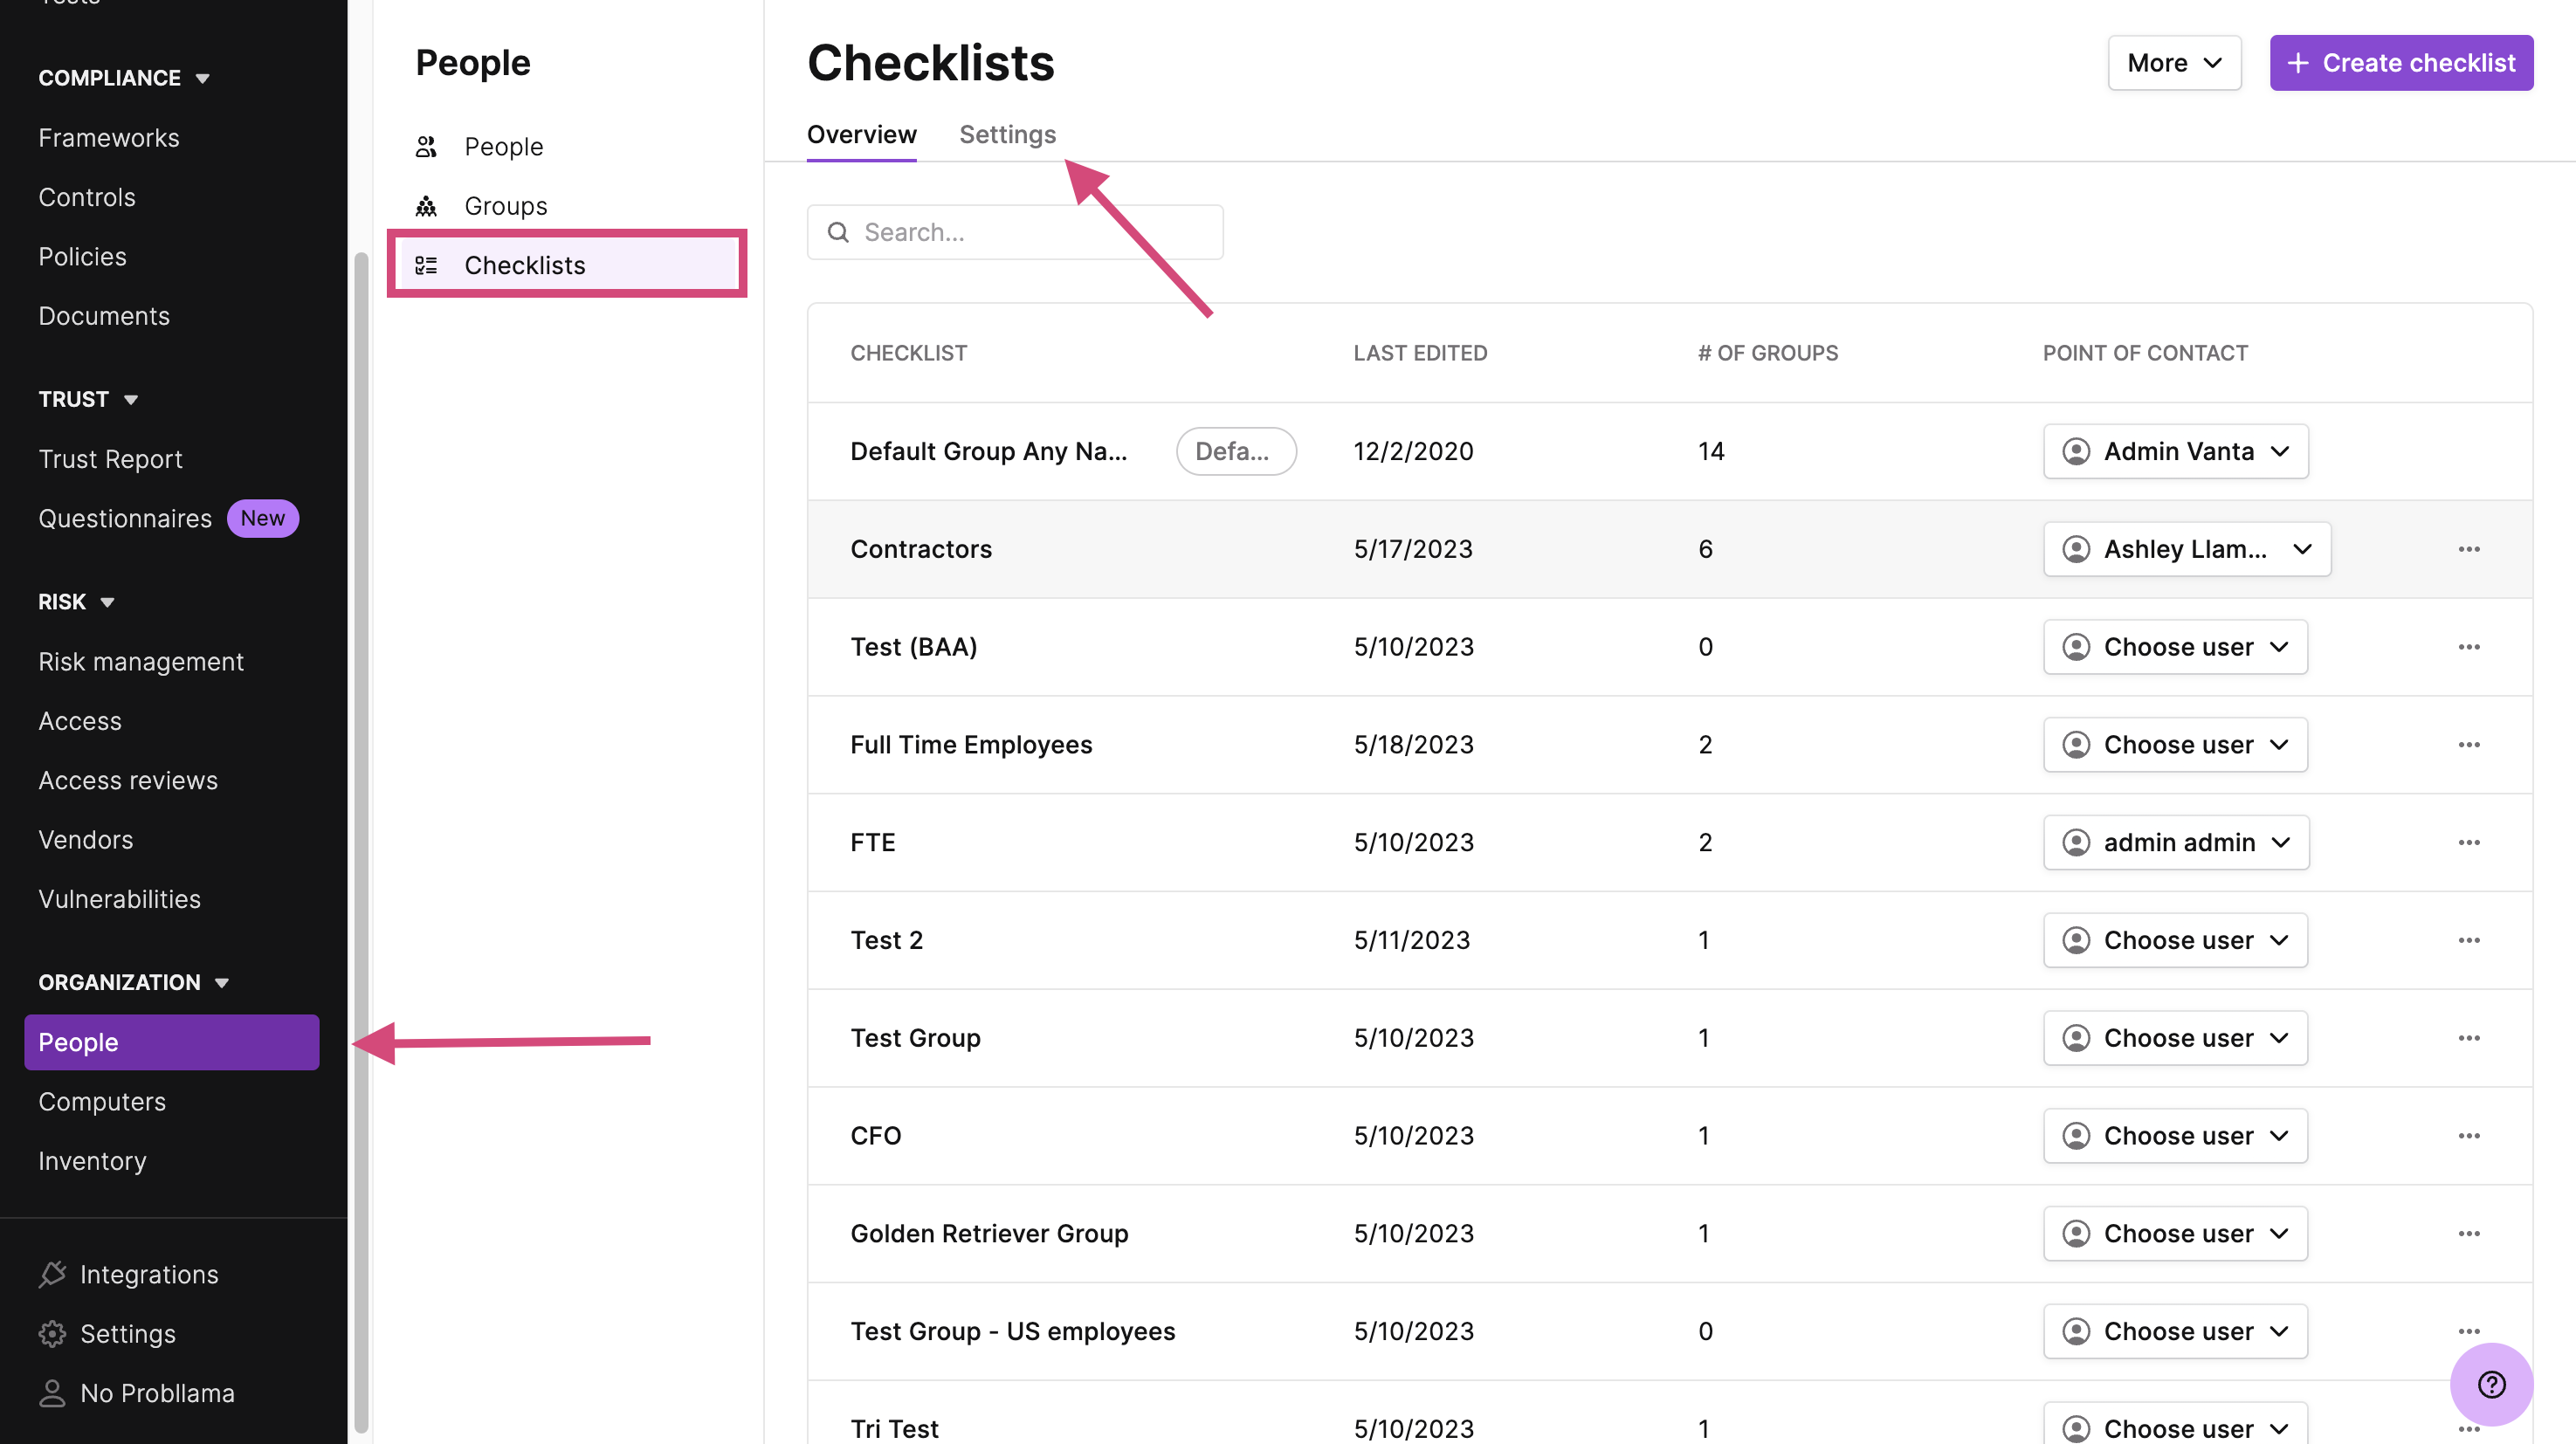The width and height of the screenshot is (2576, 1444).
Task: Open Vulnerabilities page
Action: click(x=120, y=899)
